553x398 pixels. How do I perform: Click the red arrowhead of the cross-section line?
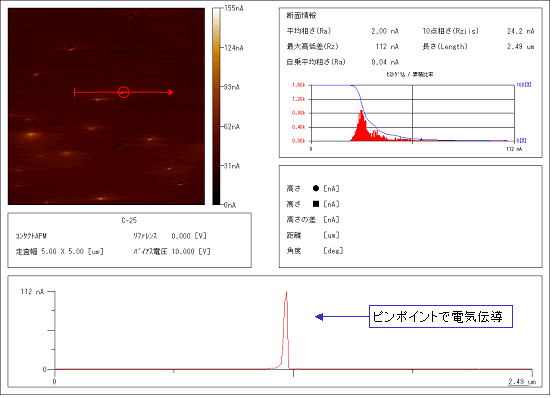(x=171, y=92)
